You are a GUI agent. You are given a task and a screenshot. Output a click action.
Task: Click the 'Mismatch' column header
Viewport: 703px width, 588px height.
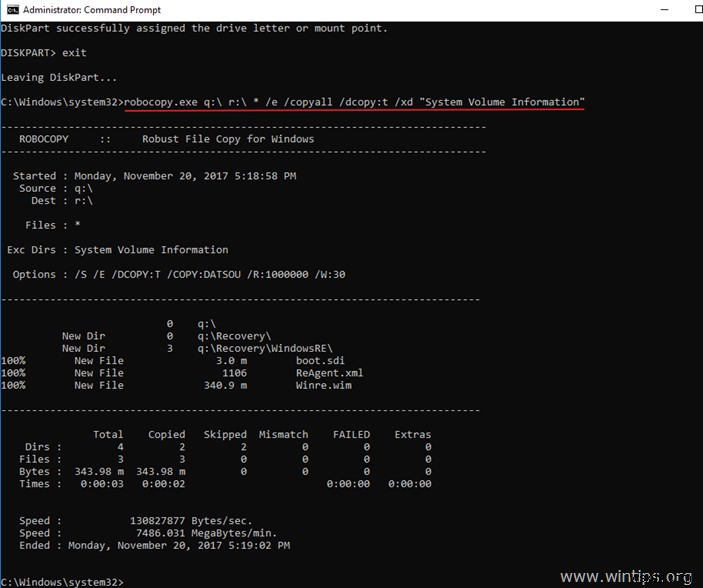(x=283, y=435)
